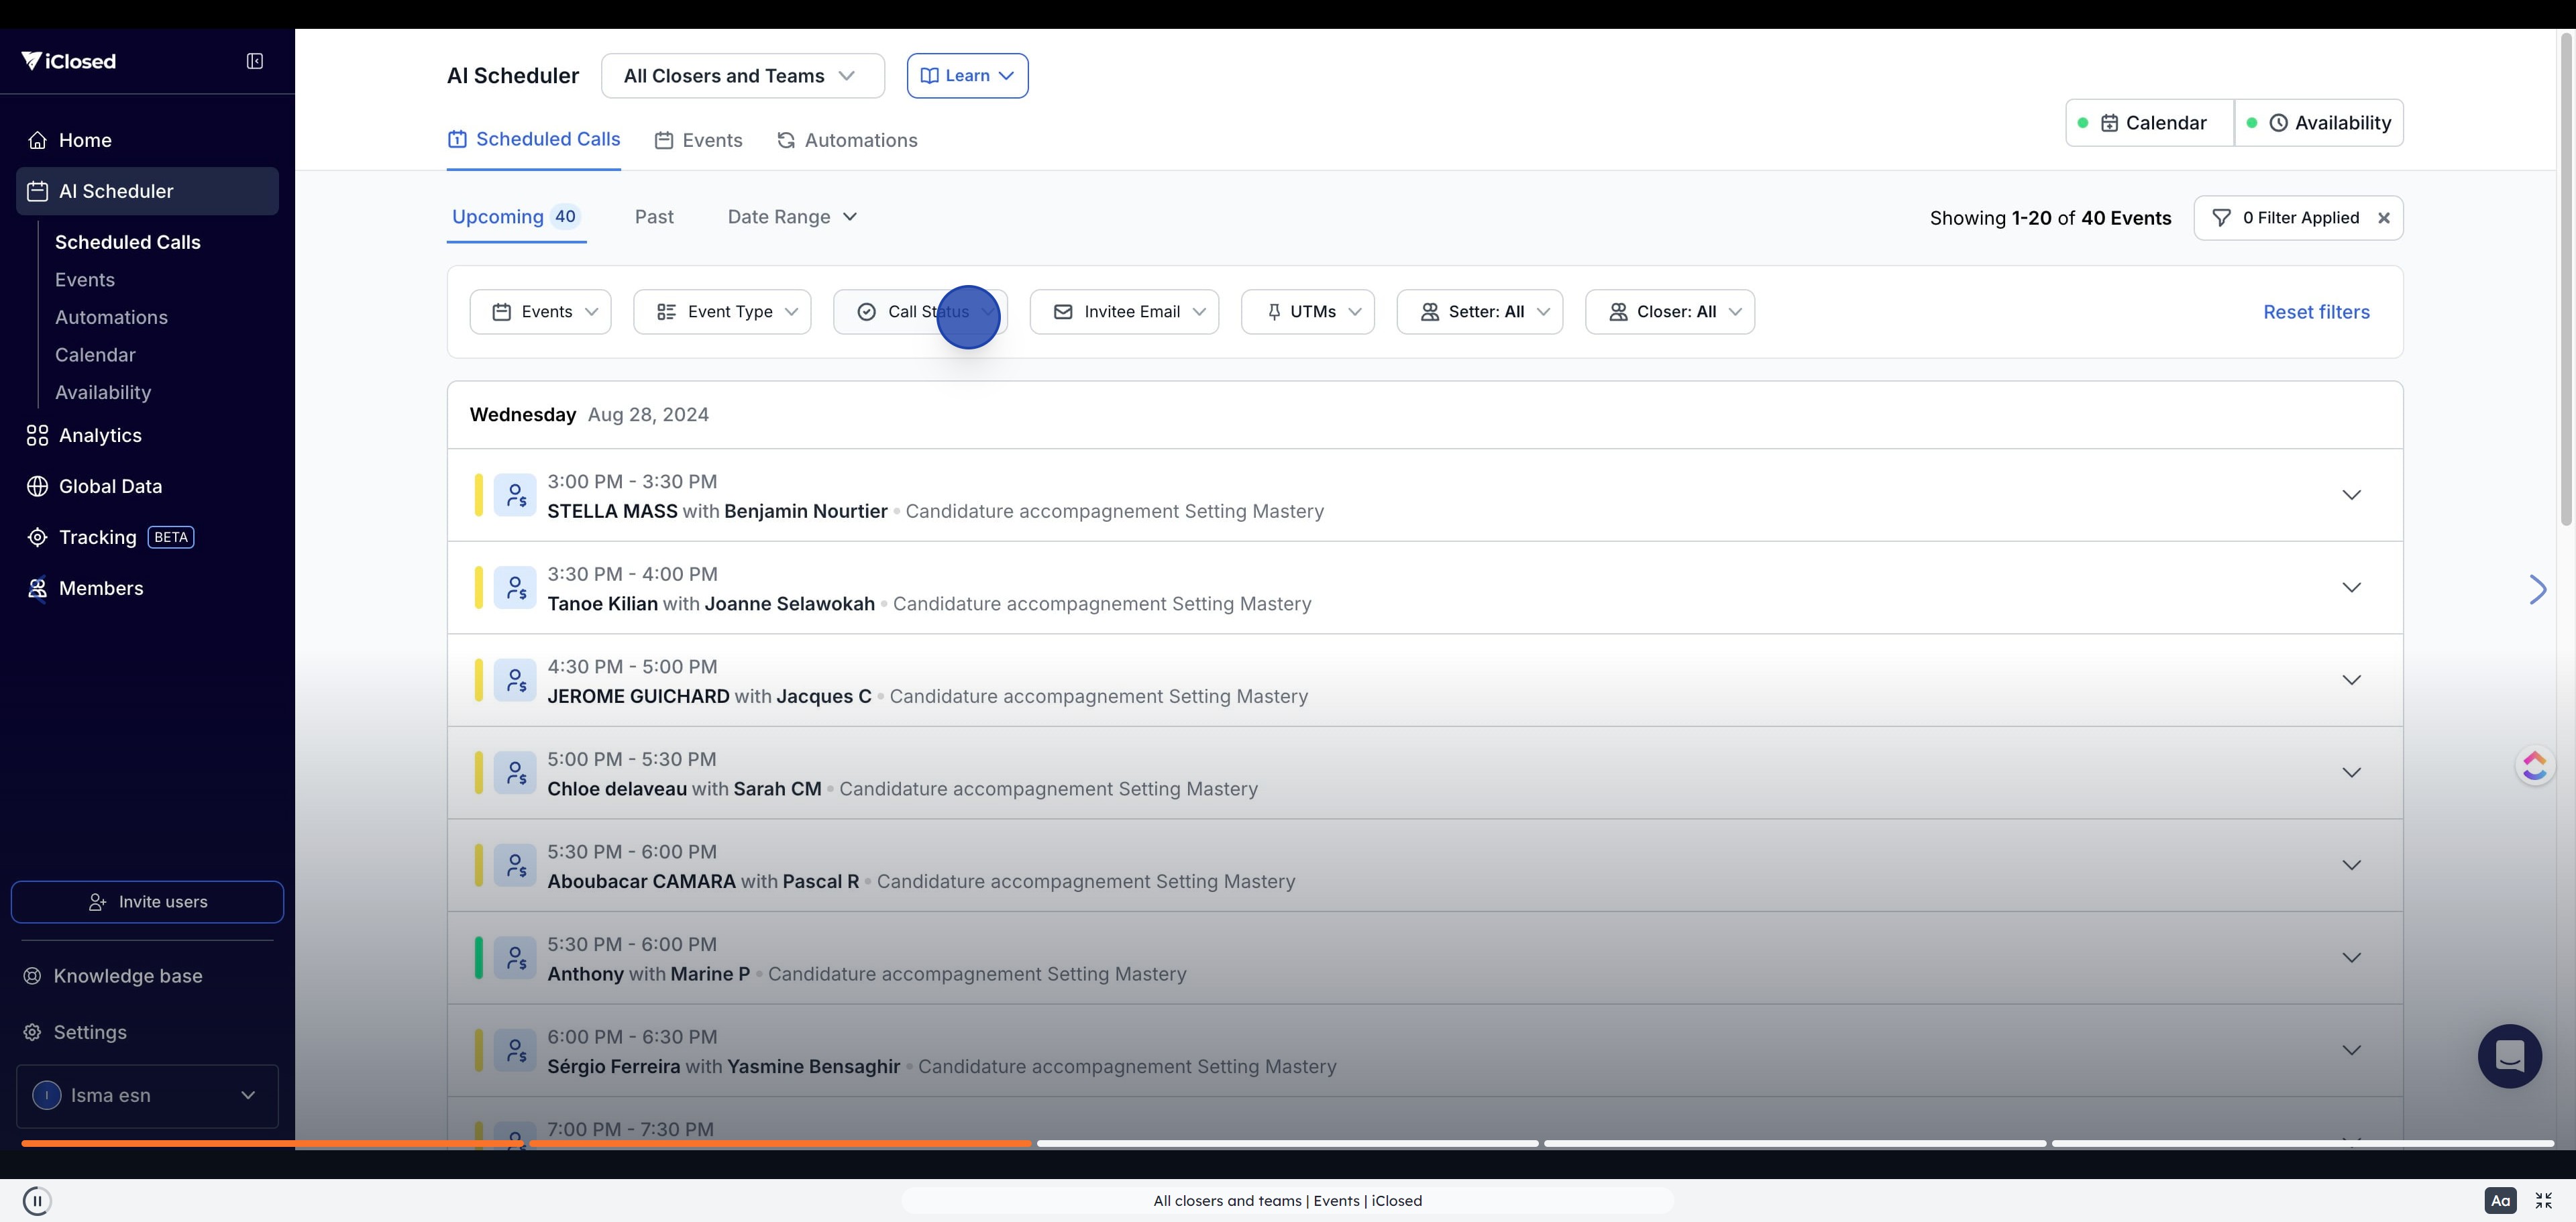Switch to the Past tab
Image resolution: width=2576 pixels, height=1222 pixels.
tap(654, 217)
